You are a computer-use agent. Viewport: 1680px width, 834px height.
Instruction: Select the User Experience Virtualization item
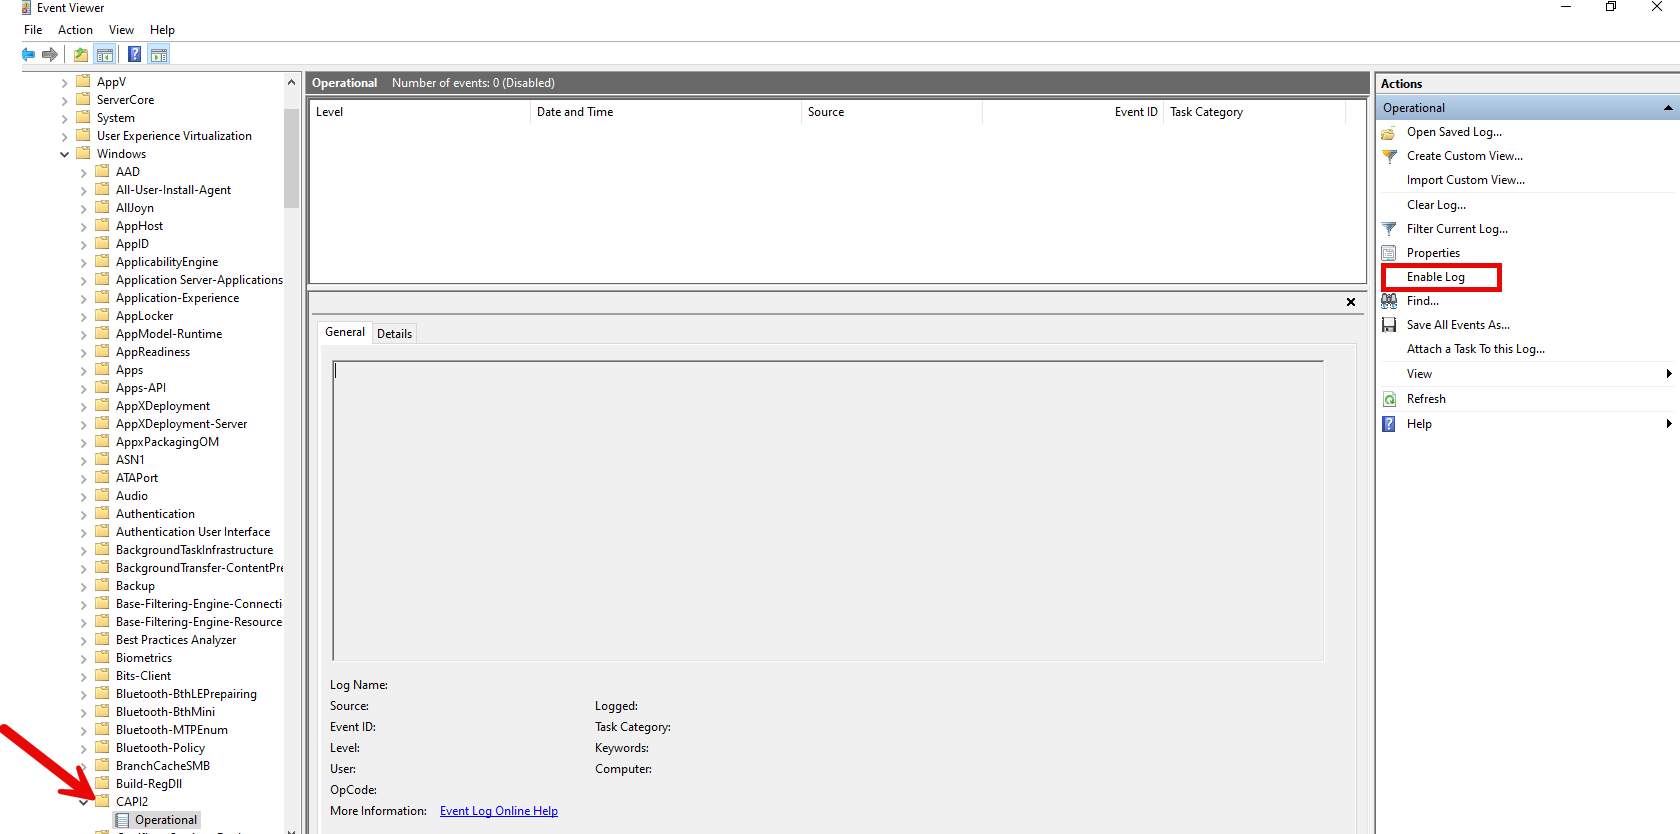[x=174, y=136]
